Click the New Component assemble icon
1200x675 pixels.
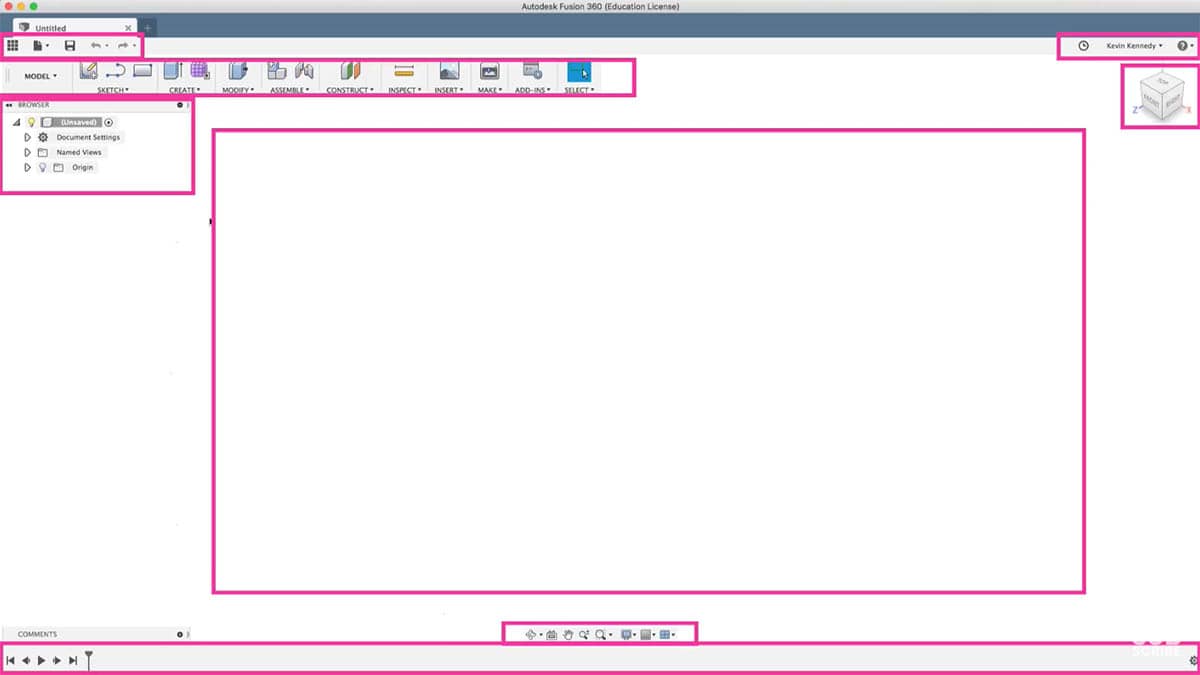[x=277, y=71]
